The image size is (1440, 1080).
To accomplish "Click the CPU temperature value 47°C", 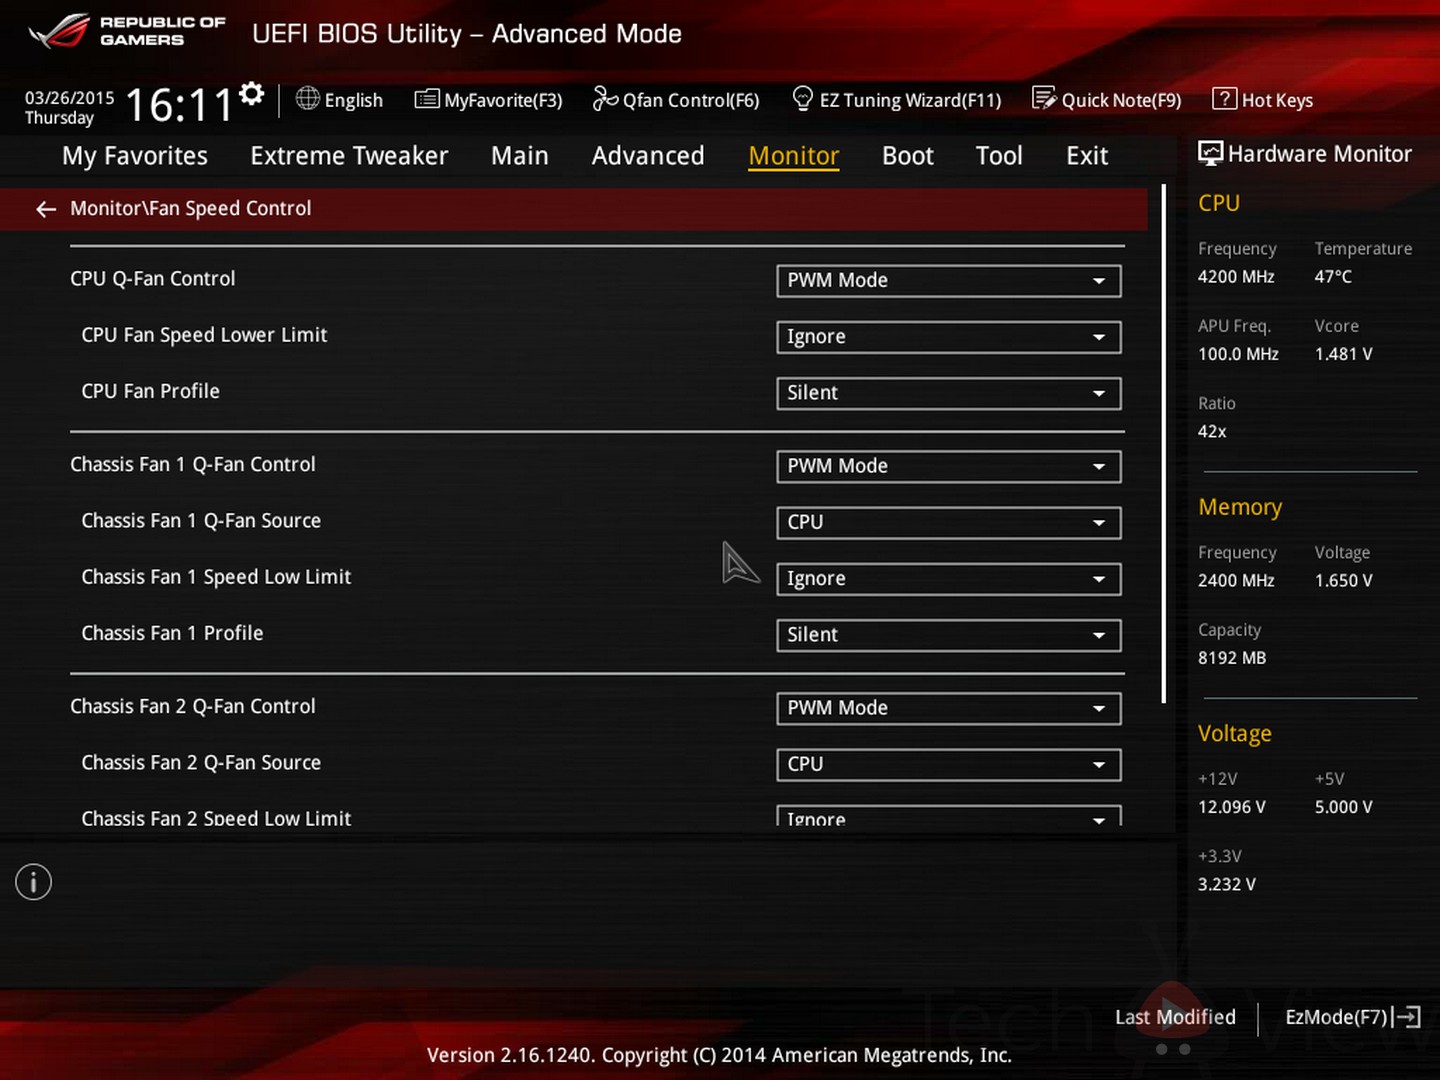I will [x=1333, y=276].
